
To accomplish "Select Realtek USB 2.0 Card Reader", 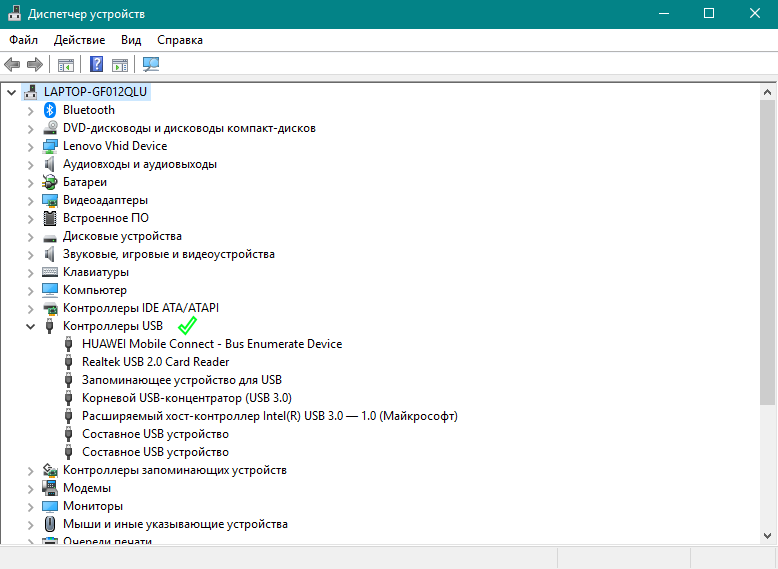I will coord(155,362).
